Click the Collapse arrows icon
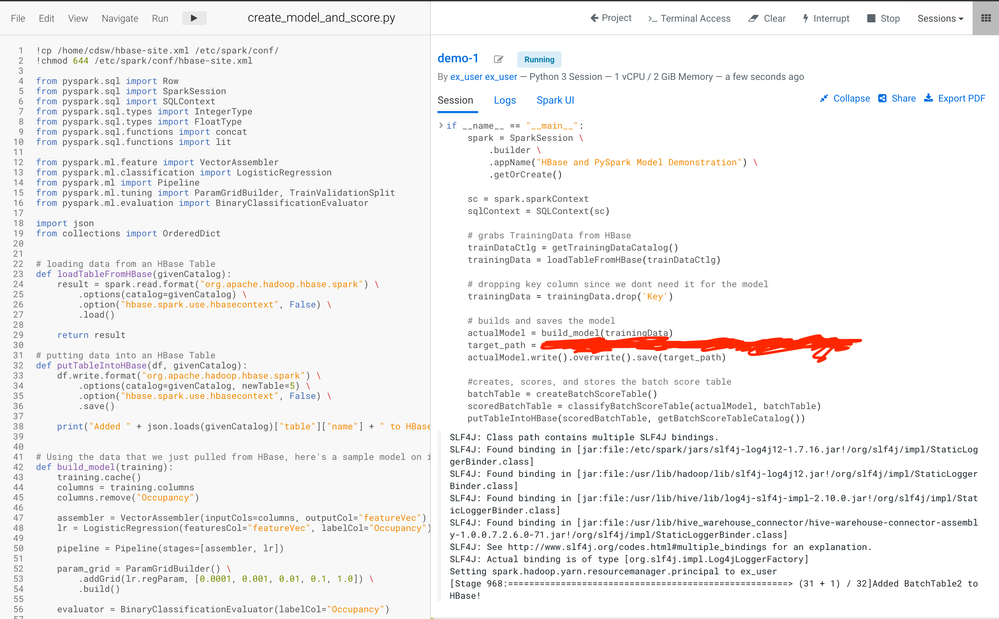999x619 pixels. coord(824,98)
